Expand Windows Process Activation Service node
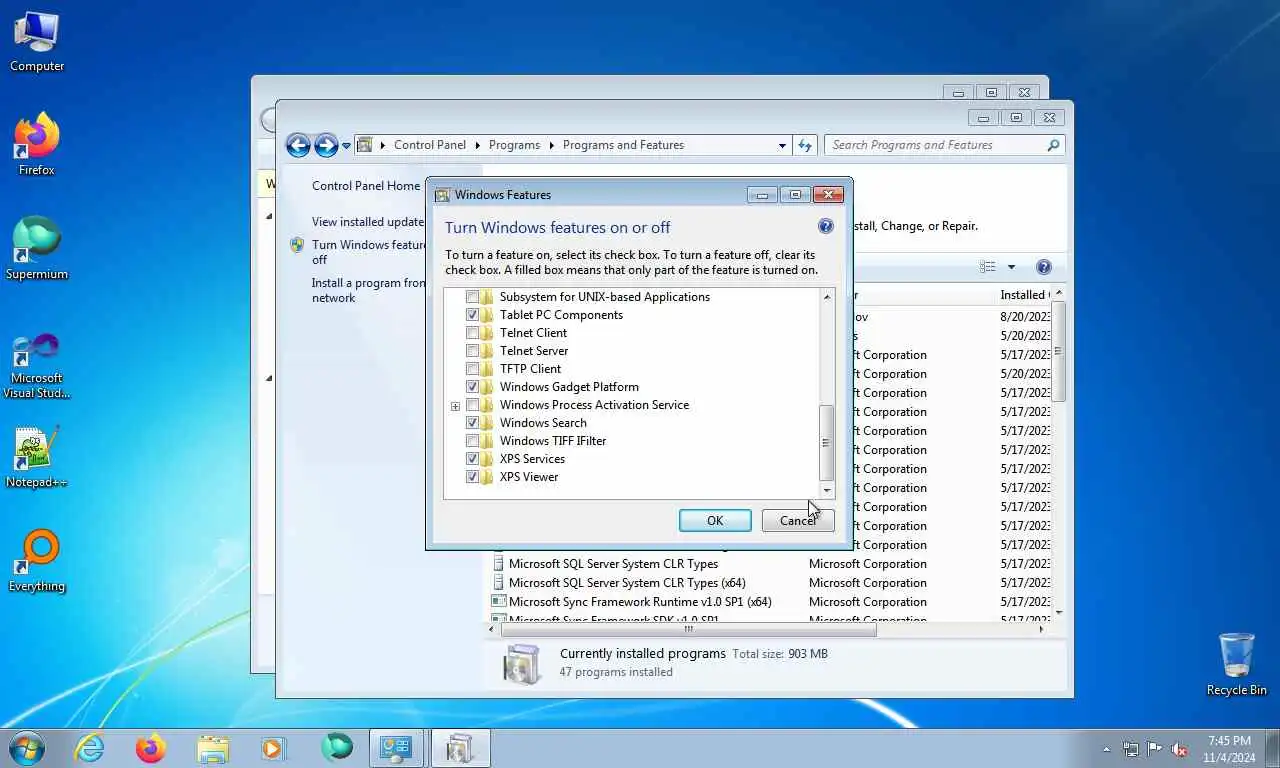 (x=455, y=406)
